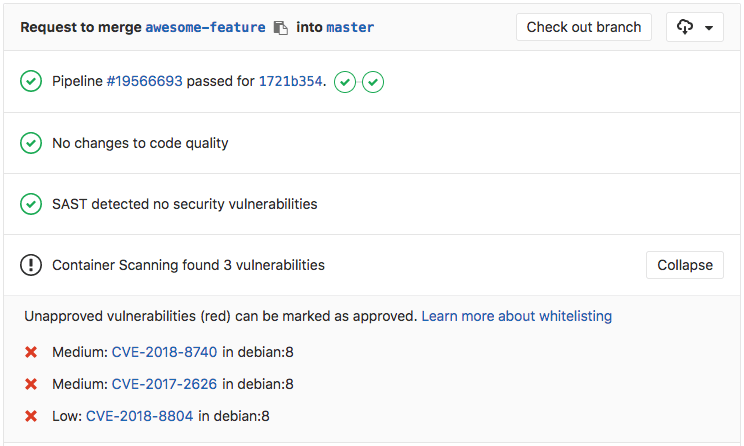Screen dimensions: 744x446
Task: Click the Check out branch button
Action: click(584, 27)
